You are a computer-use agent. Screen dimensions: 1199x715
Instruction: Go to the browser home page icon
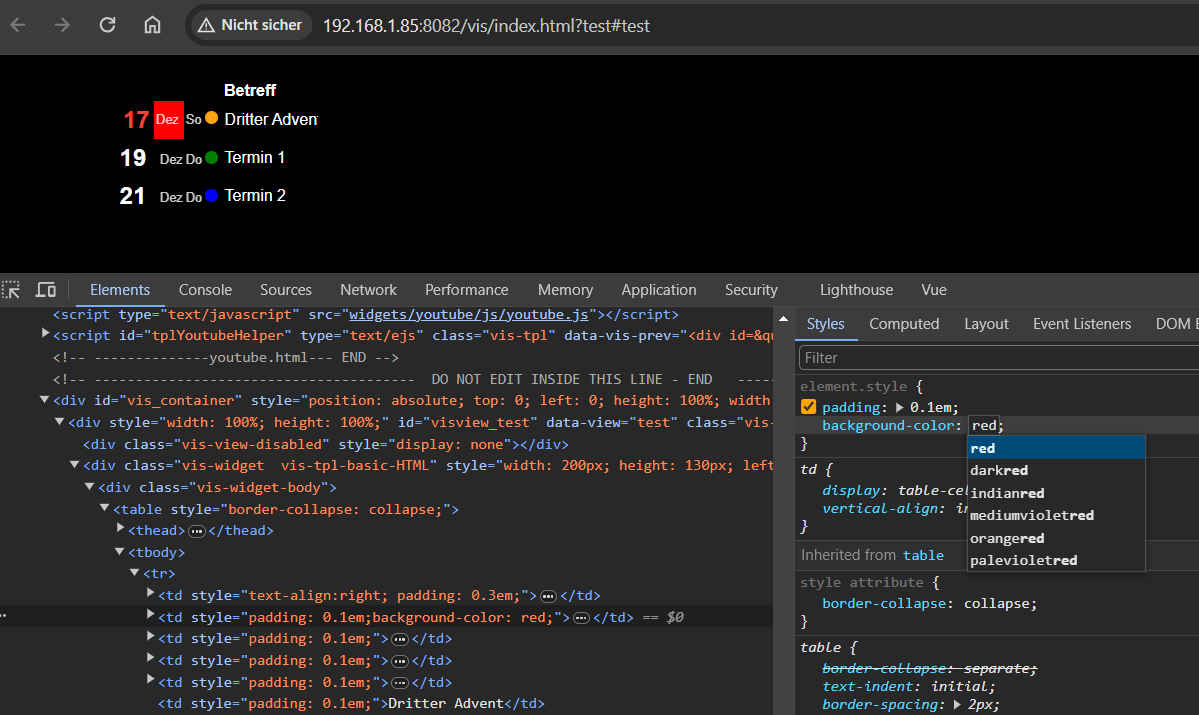point(152,25)
